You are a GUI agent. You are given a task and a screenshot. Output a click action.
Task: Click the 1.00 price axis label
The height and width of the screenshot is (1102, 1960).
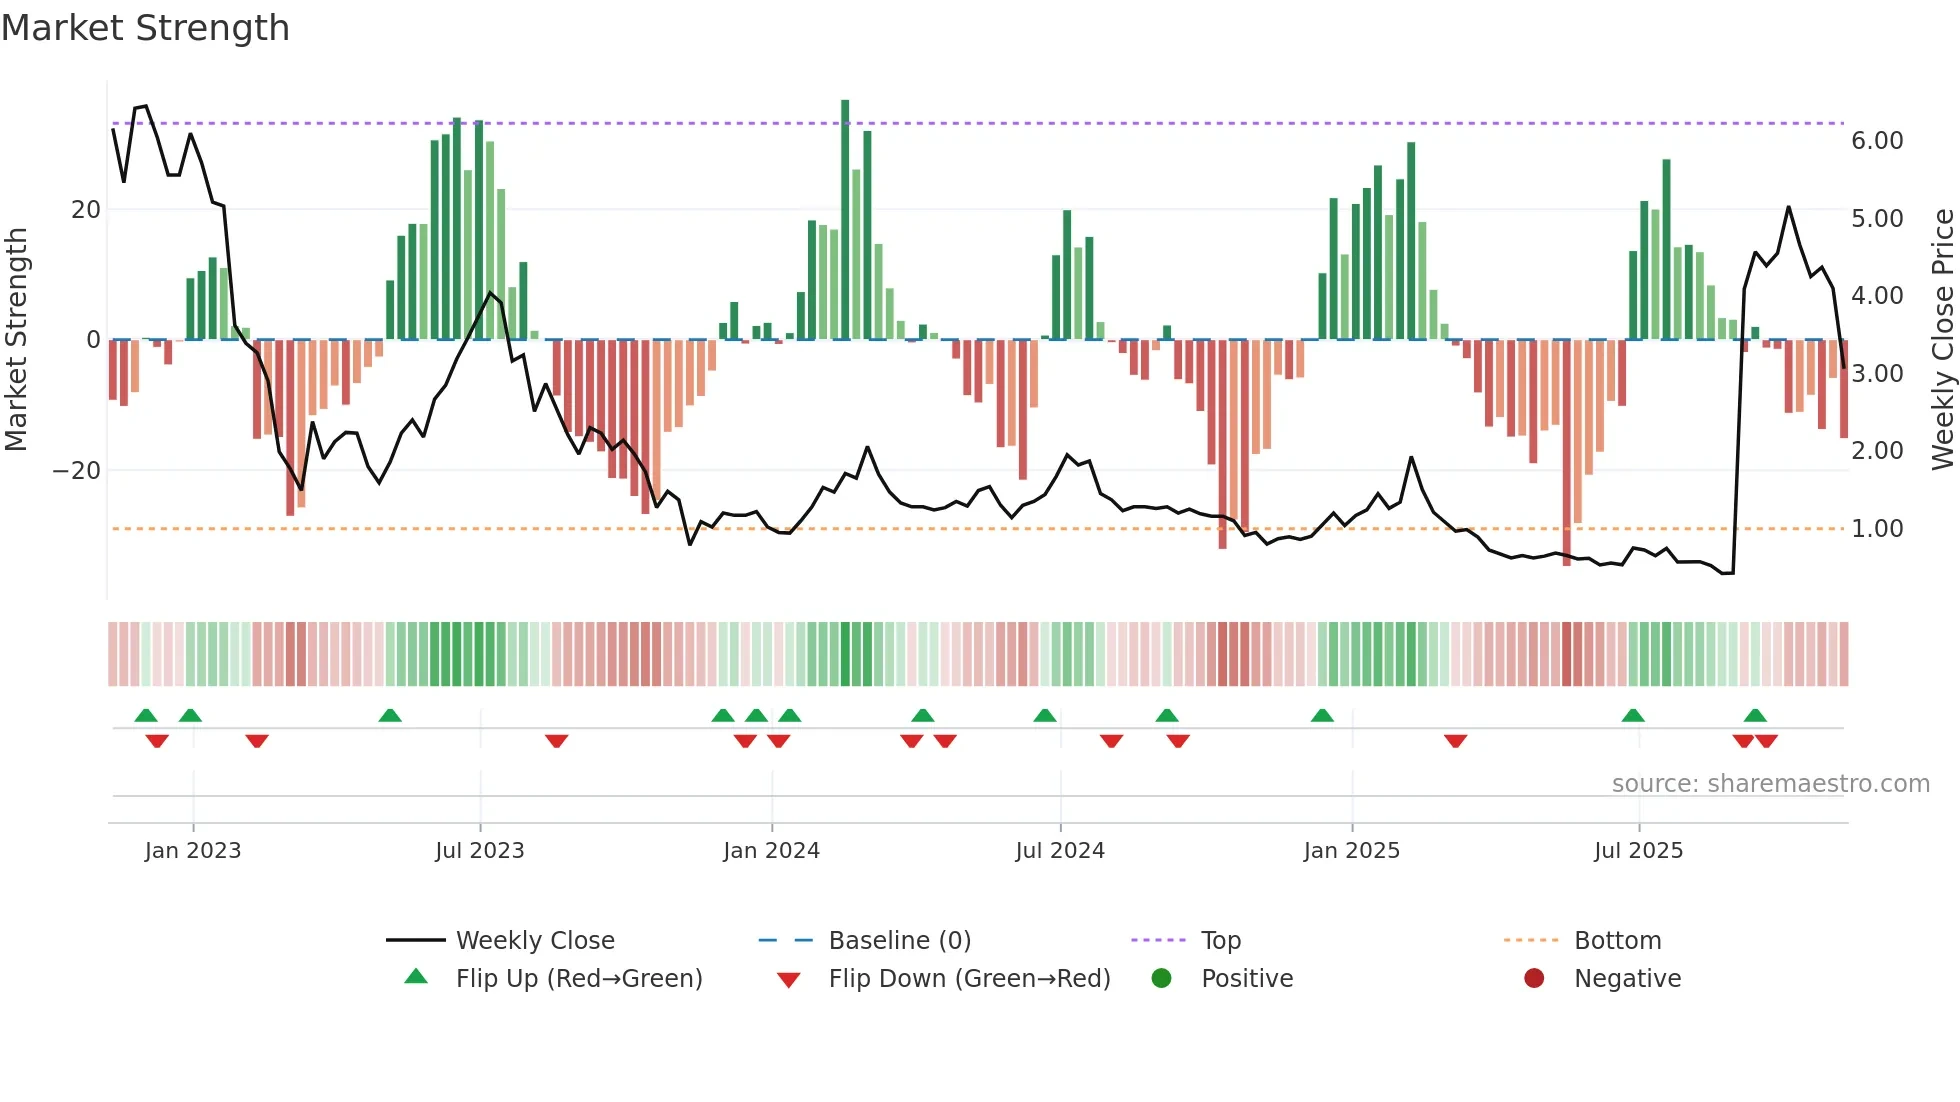pyautogui.click(x=1878, y=529)
